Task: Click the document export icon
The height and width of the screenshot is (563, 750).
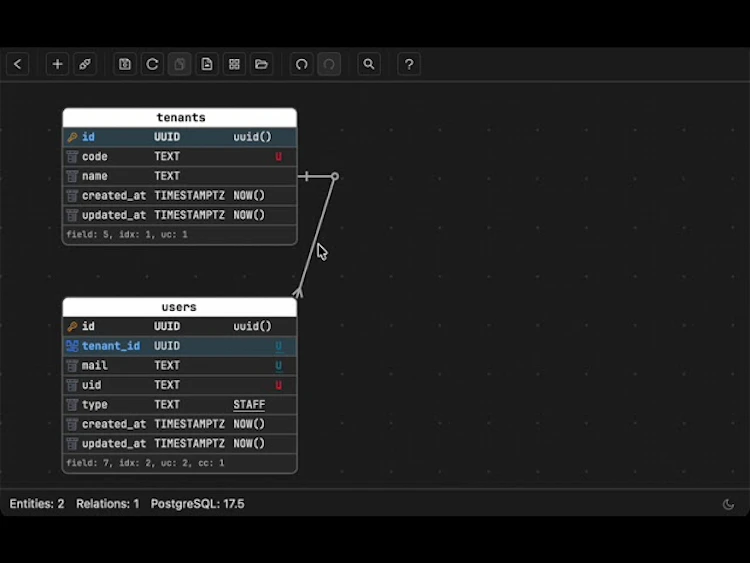Action: (207, 64)
